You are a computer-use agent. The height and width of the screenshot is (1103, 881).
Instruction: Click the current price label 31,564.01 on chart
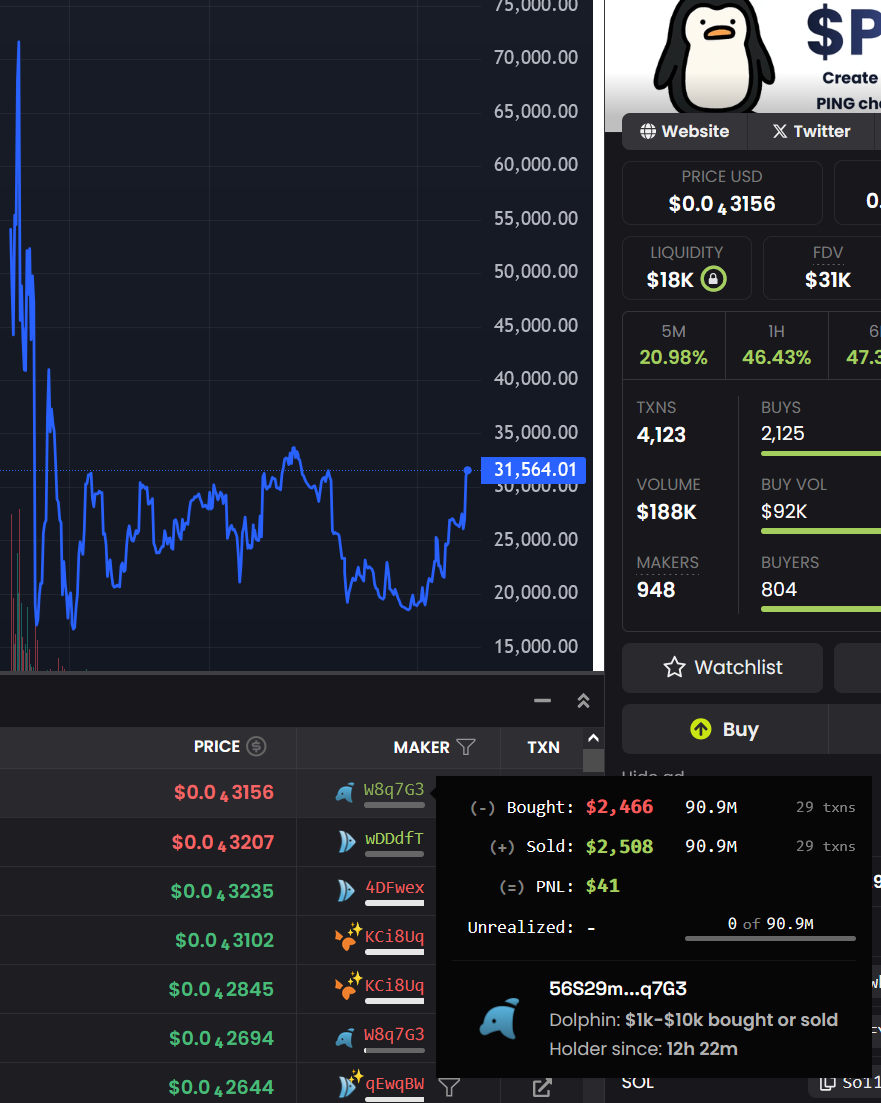533,470
